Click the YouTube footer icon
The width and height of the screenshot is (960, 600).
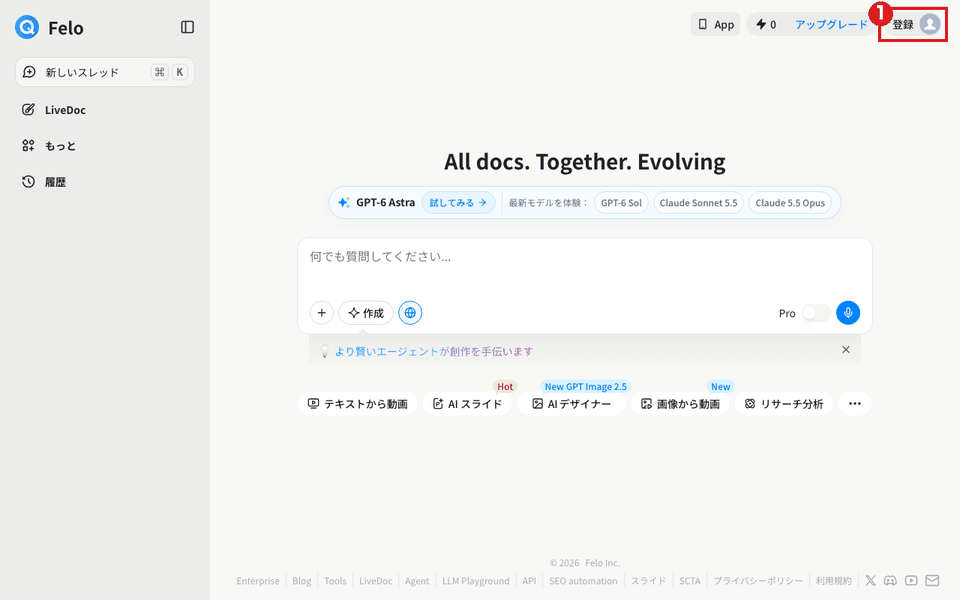[911, 580]
